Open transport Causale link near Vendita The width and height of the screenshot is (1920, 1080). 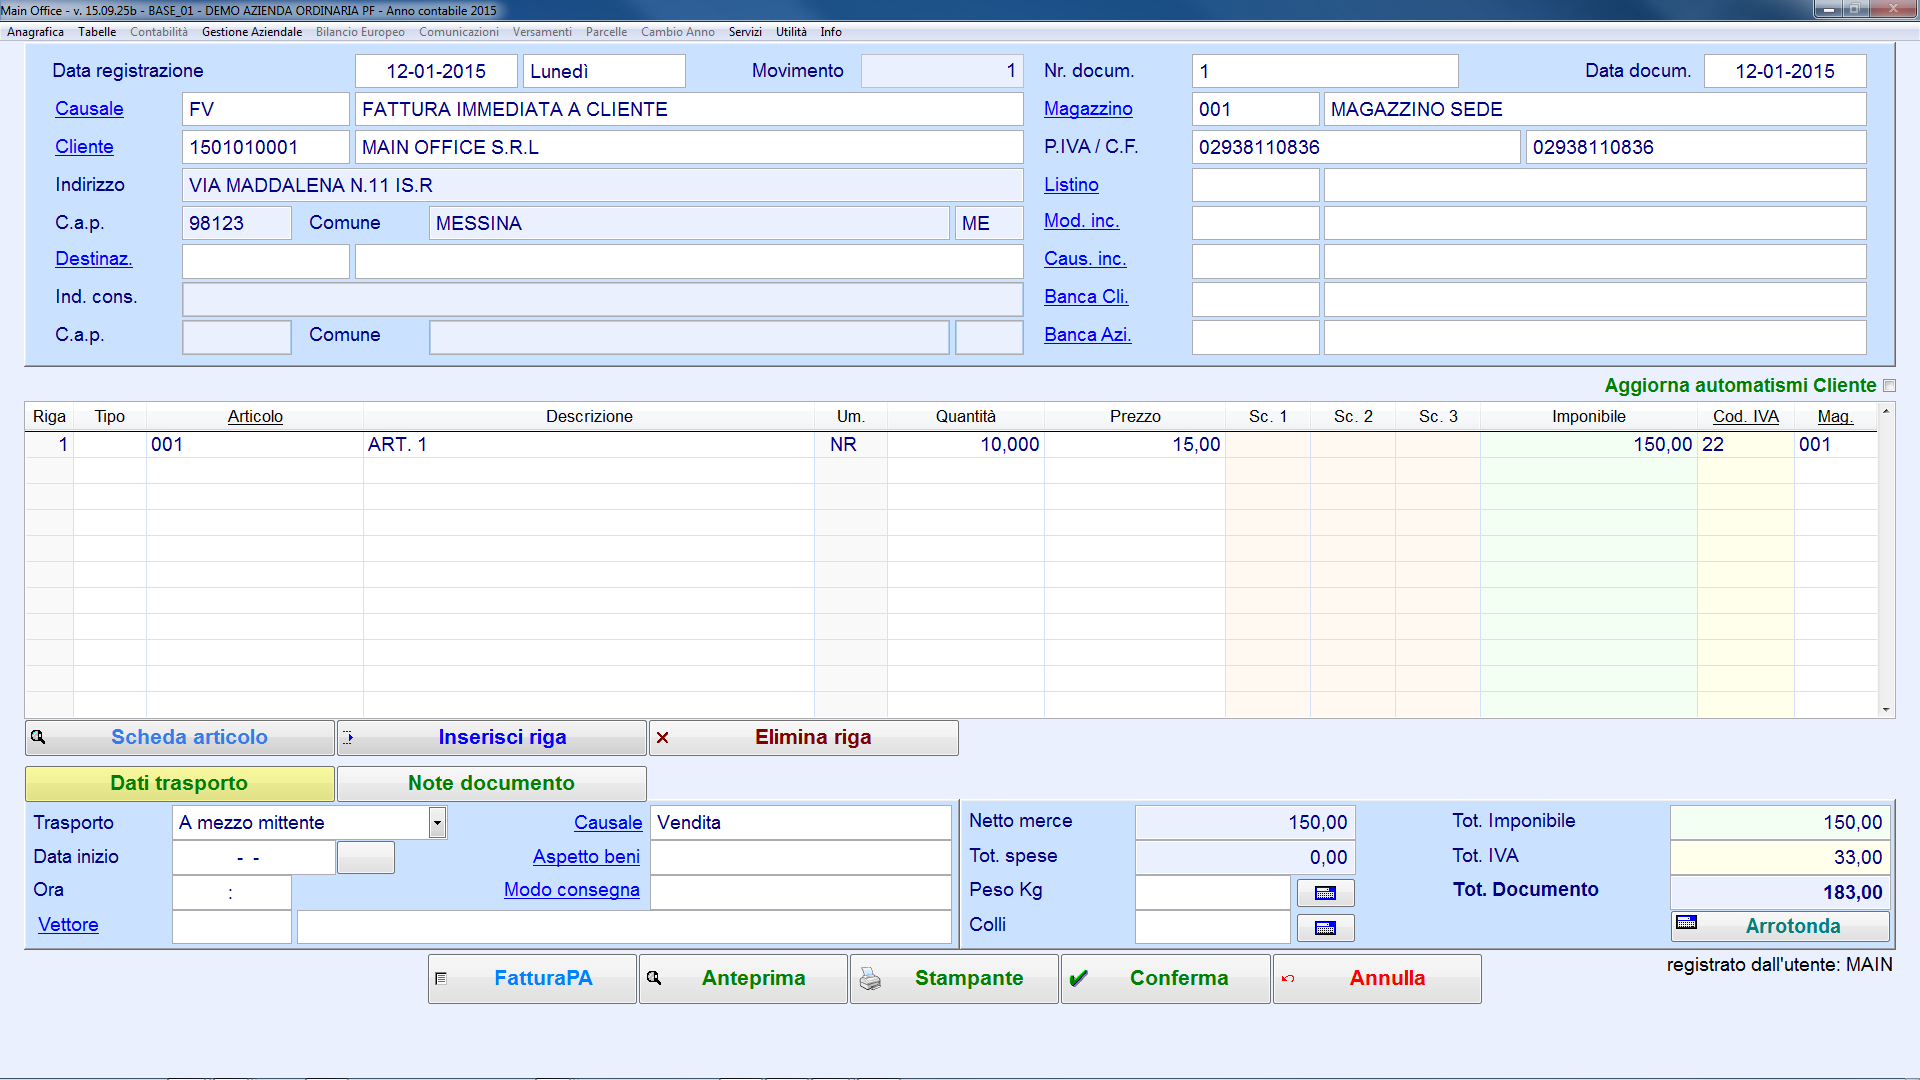(x=608, y=823)
